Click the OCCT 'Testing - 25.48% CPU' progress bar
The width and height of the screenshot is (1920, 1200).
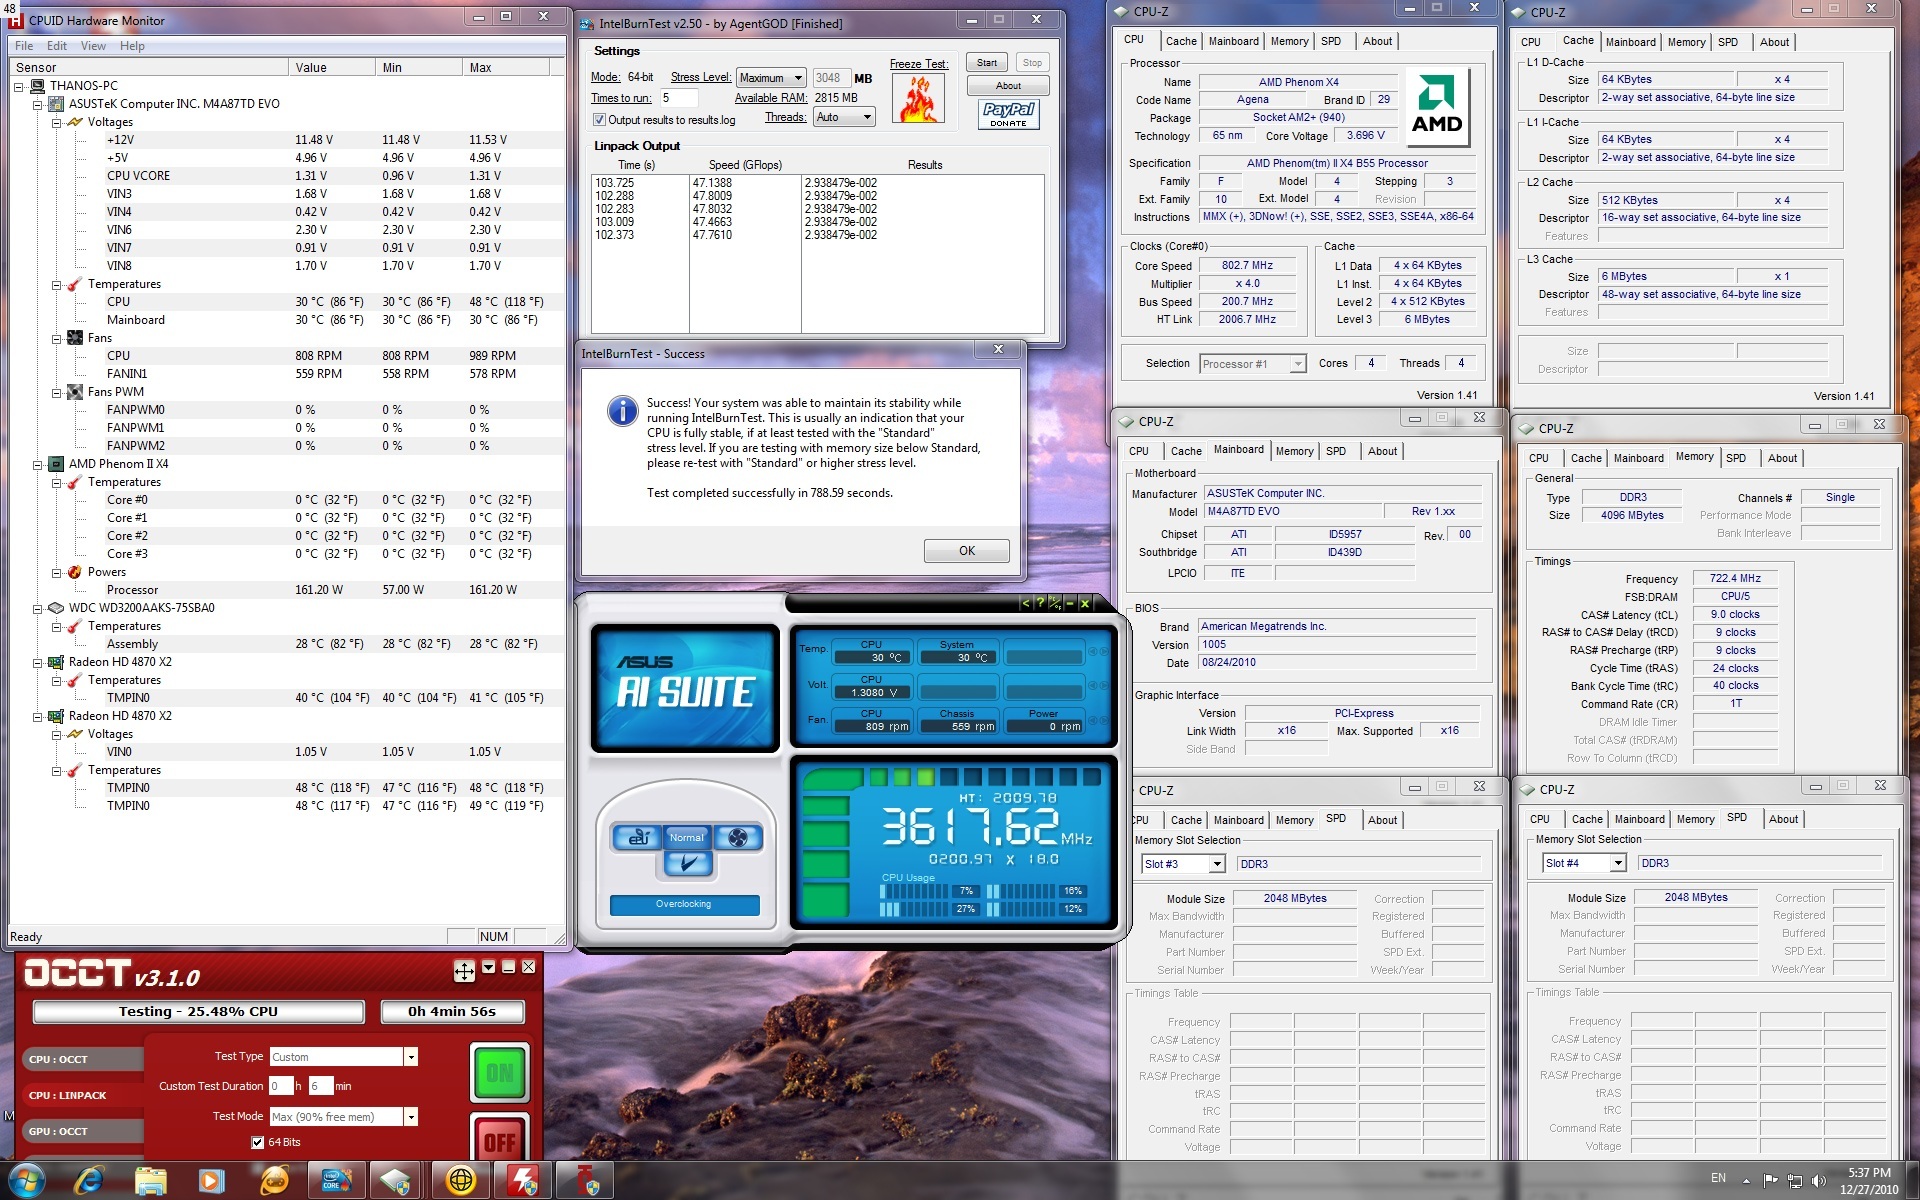tap(199, 1012)
